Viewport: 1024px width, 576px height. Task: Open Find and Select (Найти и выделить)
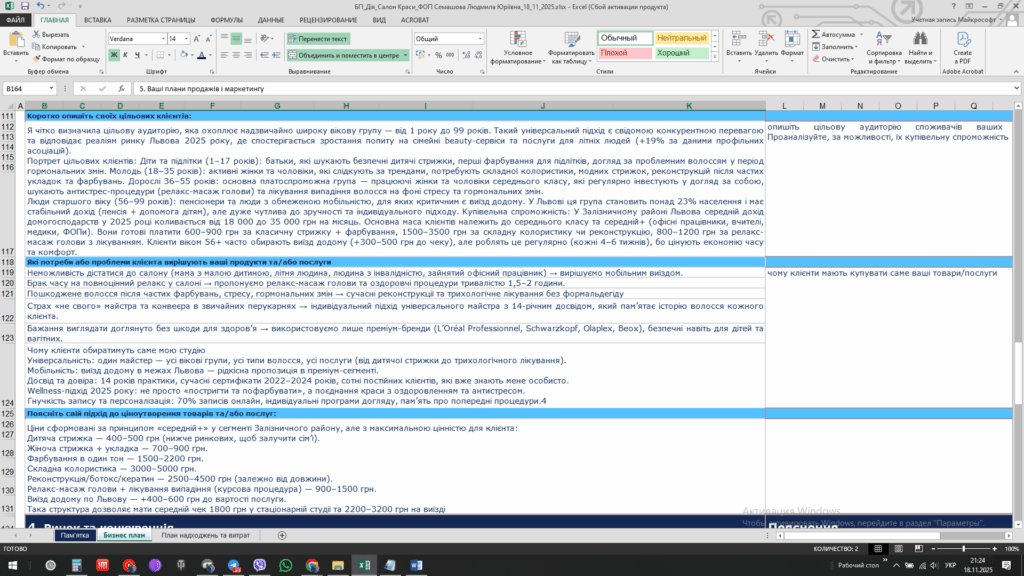click(x=921, y=46)
